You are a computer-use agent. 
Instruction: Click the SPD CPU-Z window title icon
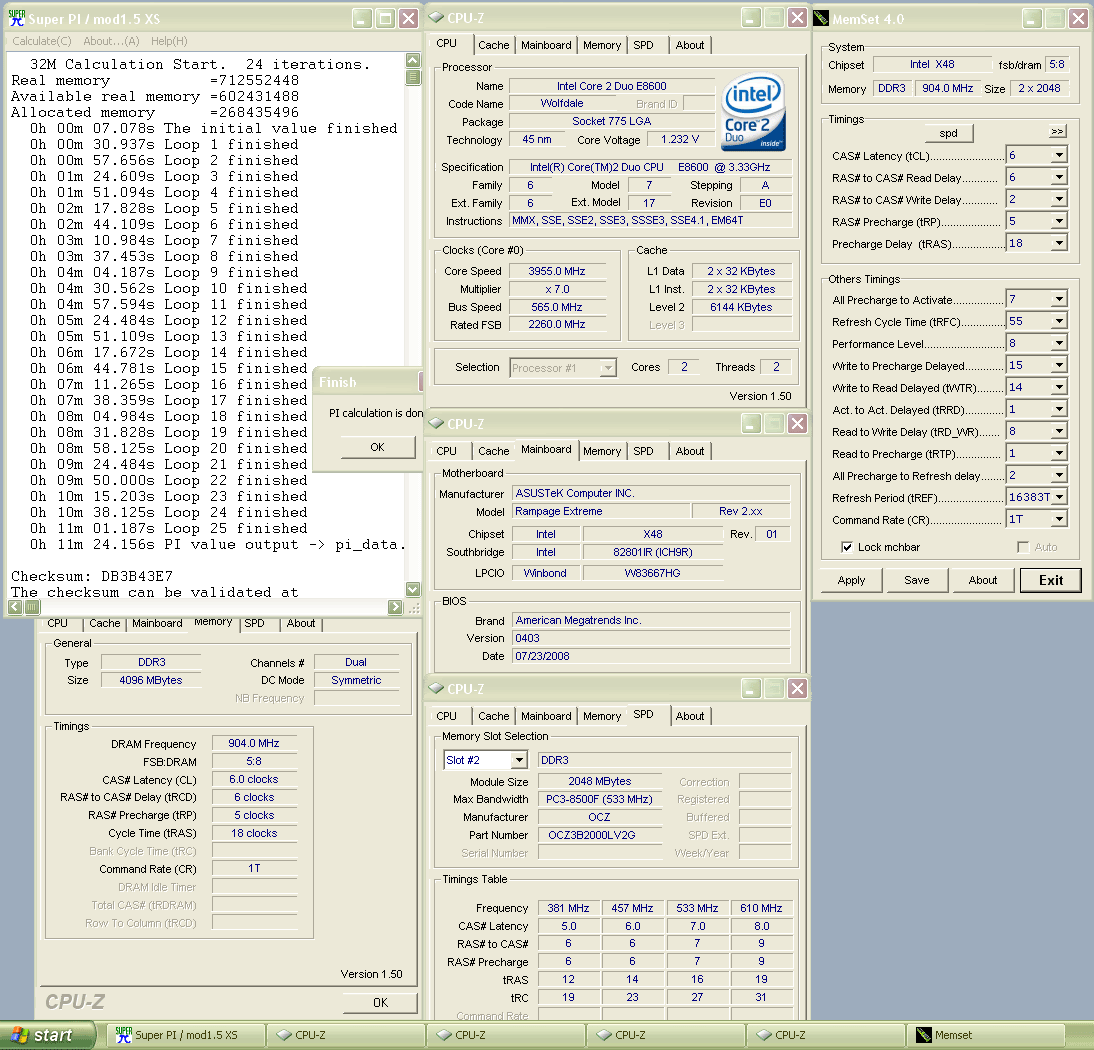point(436,689)
